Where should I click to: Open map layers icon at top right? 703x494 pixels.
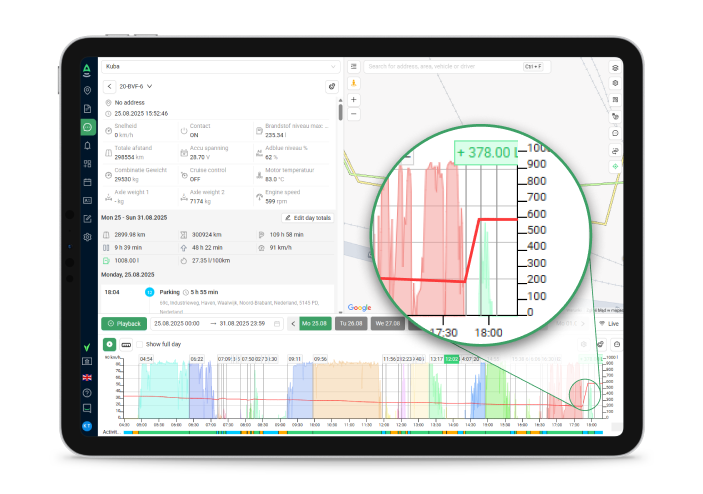coord(615,67)
